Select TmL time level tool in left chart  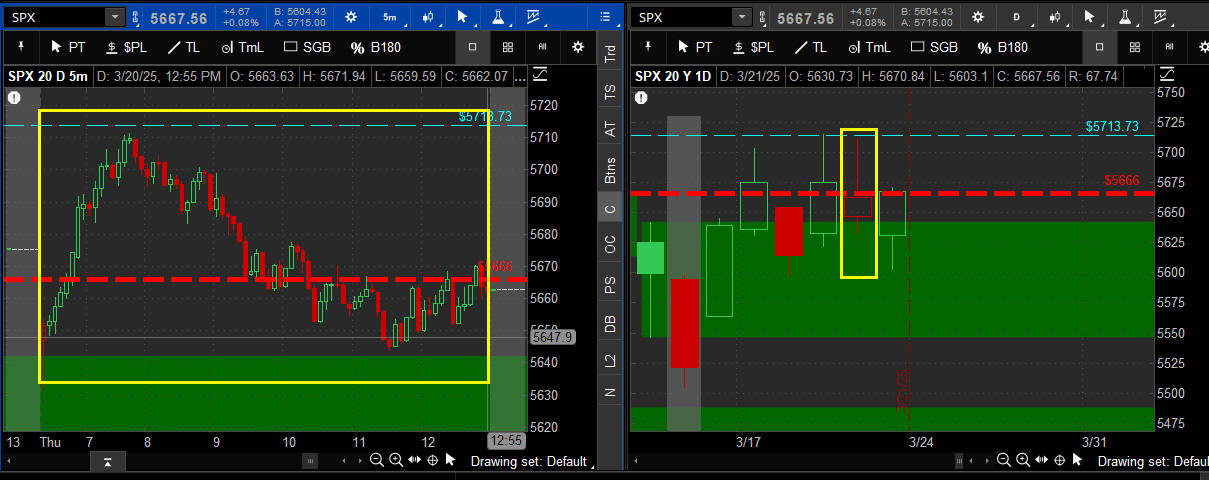click(242, 47)
